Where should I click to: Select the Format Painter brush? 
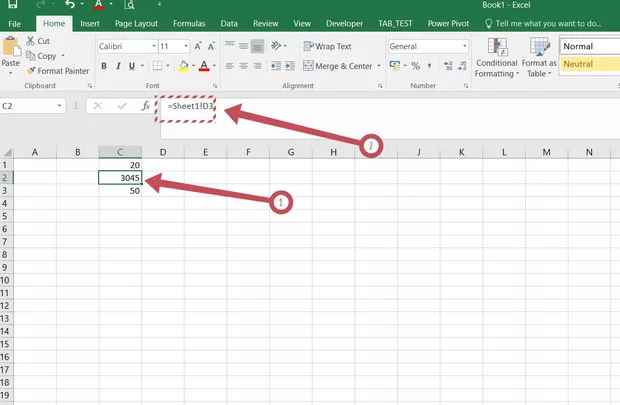(30, 71)
